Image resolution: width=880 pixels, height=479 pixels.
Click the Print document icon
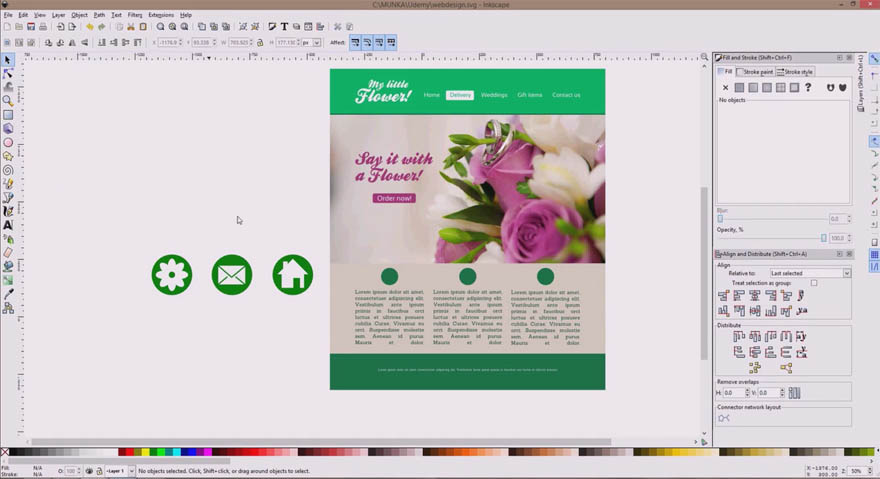point(43,27)
